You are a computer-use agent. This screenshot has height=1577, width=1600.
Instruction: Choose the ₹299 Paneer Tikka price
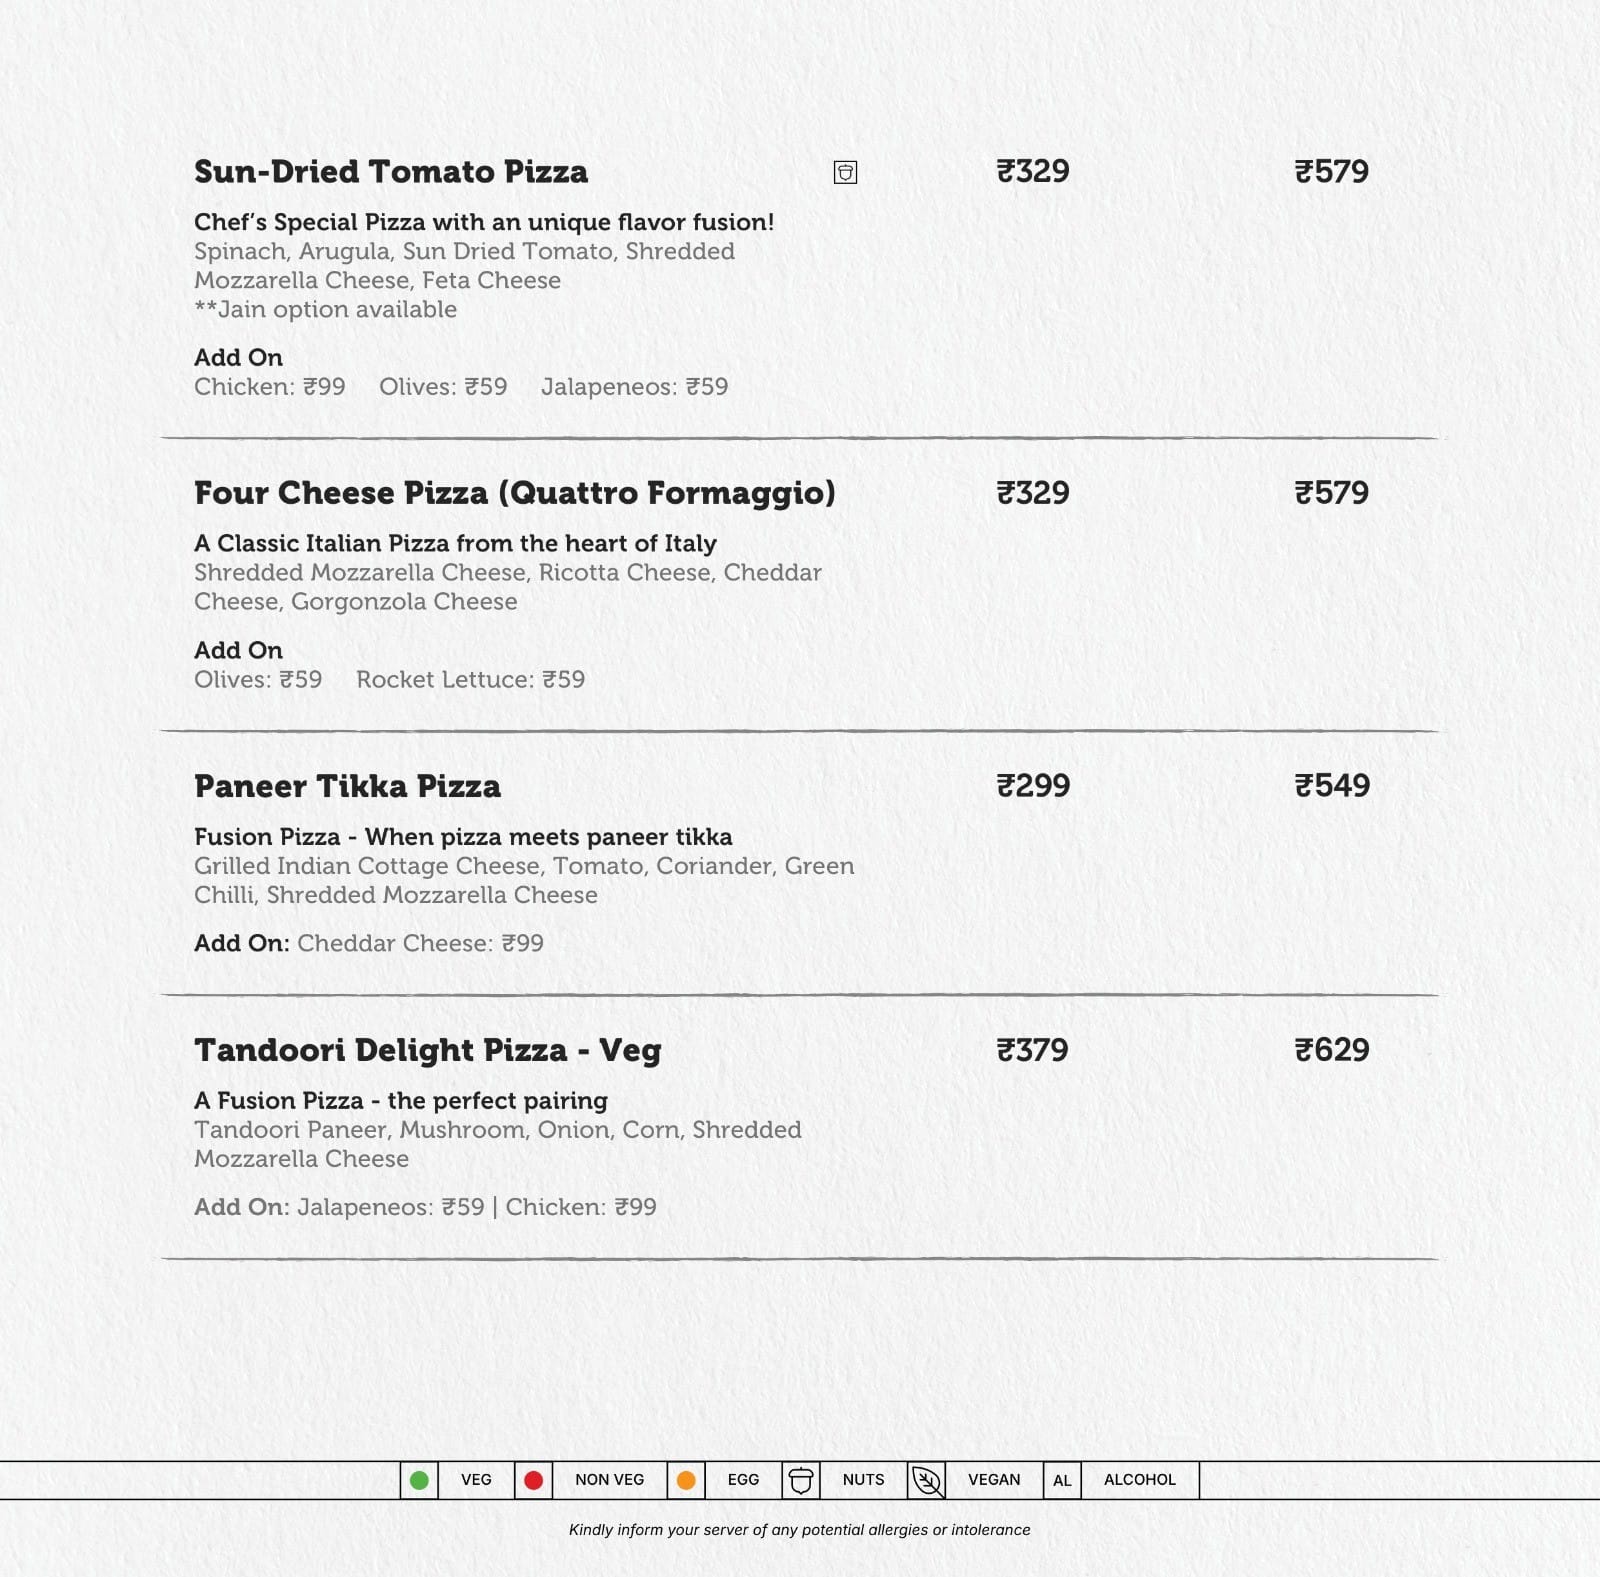click(1033, 786)
